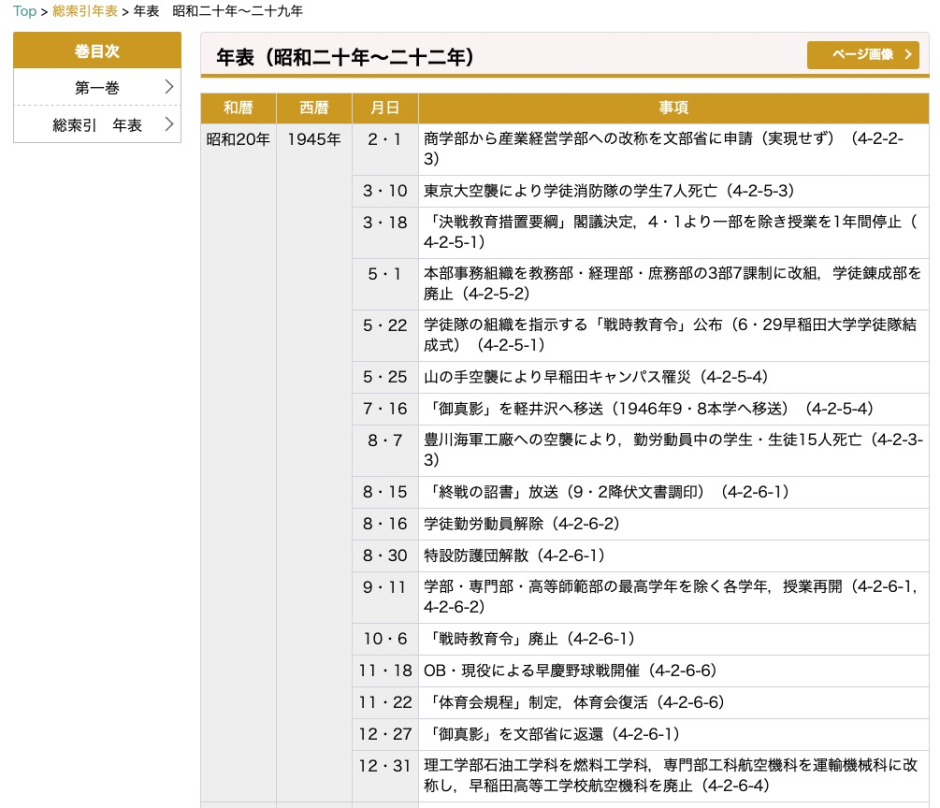Click the 西暦 column header
This screenshot has width=940, height=808.
(x=314, y=108)
